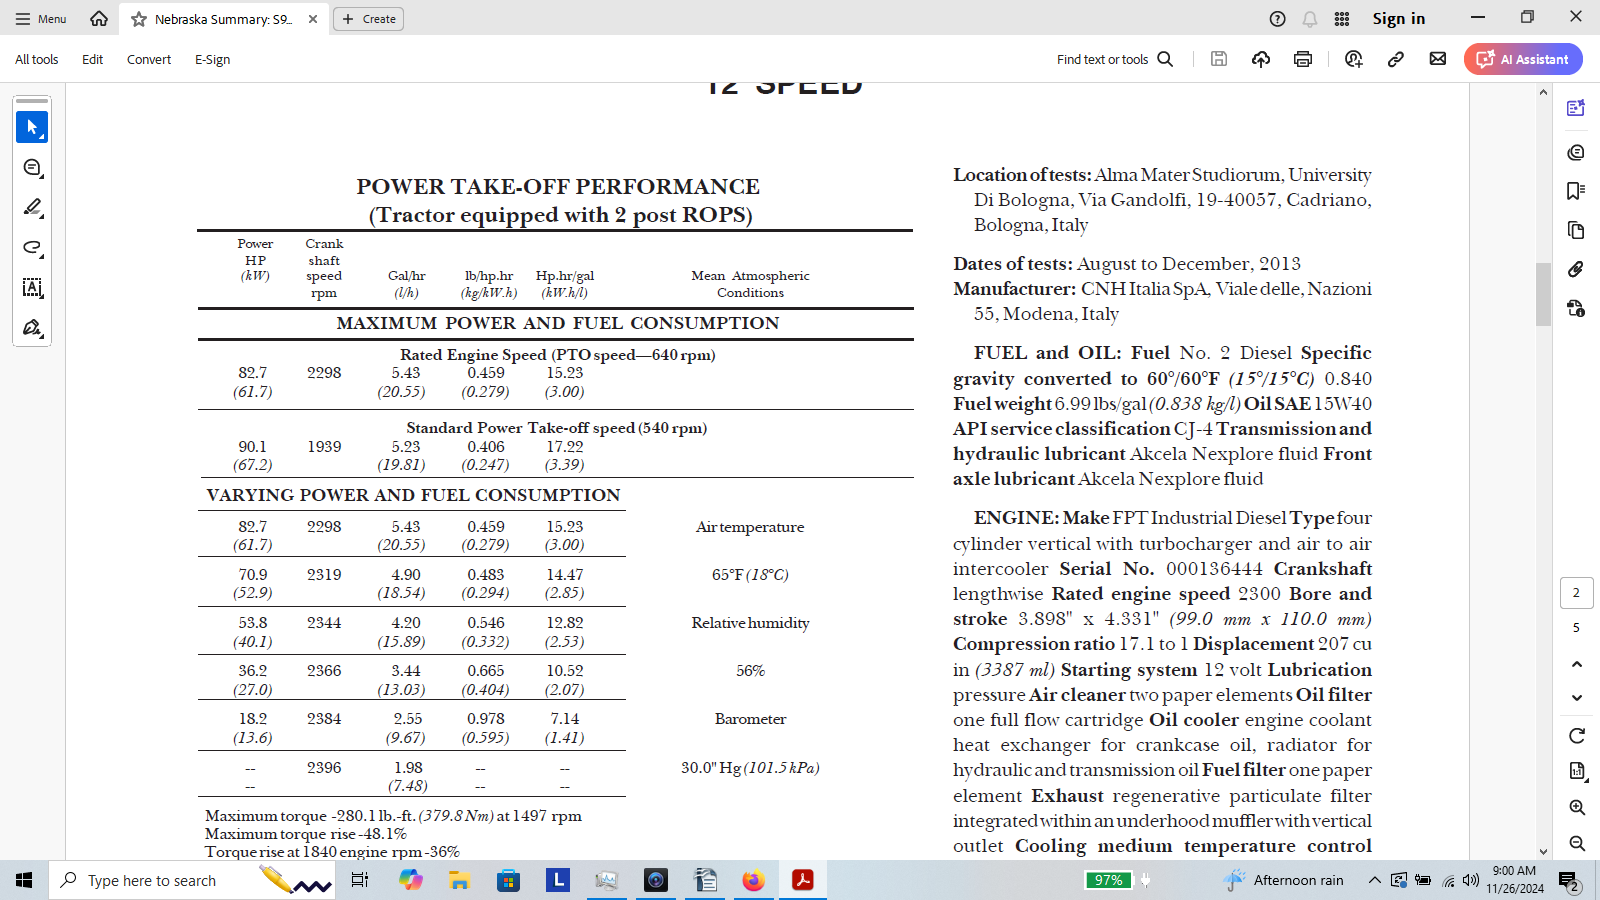Switch to the Nebraska Summary tab

pyautogui.click(x=223, y=19)
